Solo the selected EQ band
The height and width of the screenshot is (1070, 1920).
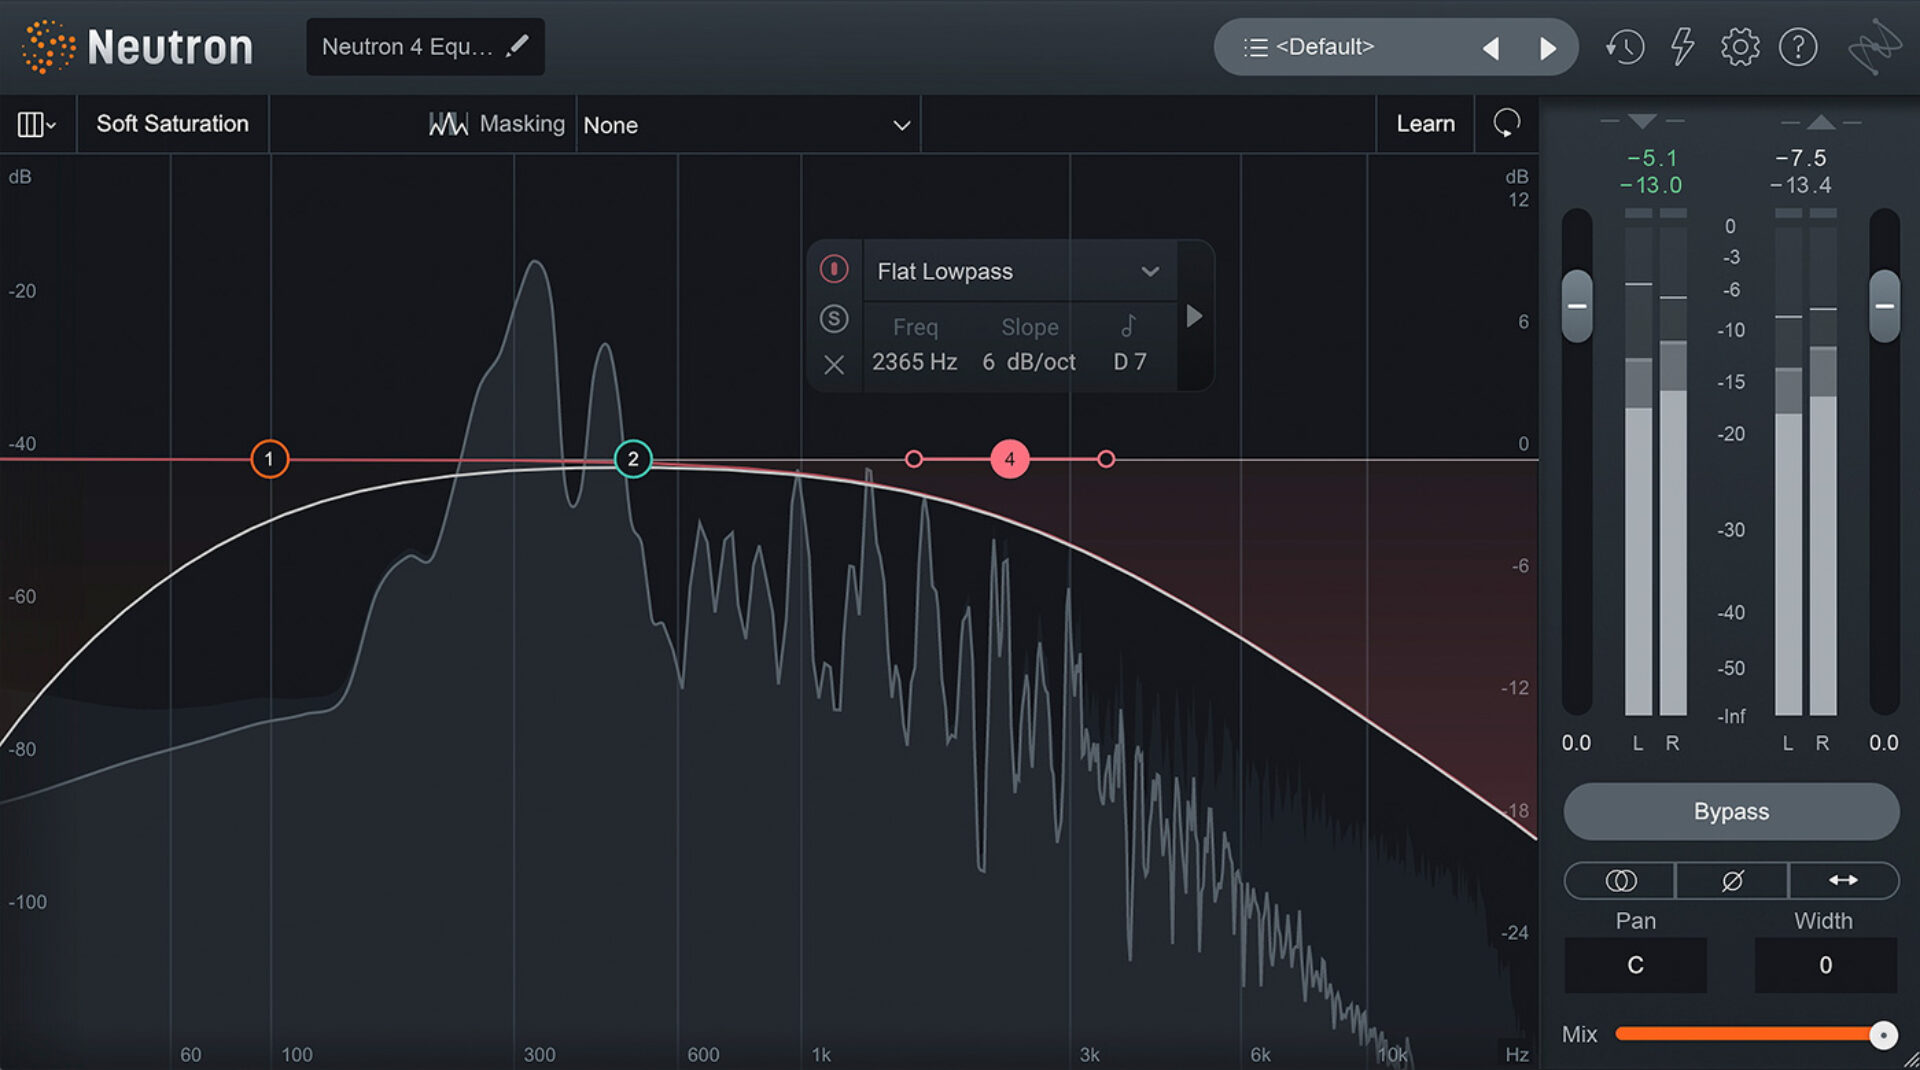pyautogui.click(x=834, y=319)
